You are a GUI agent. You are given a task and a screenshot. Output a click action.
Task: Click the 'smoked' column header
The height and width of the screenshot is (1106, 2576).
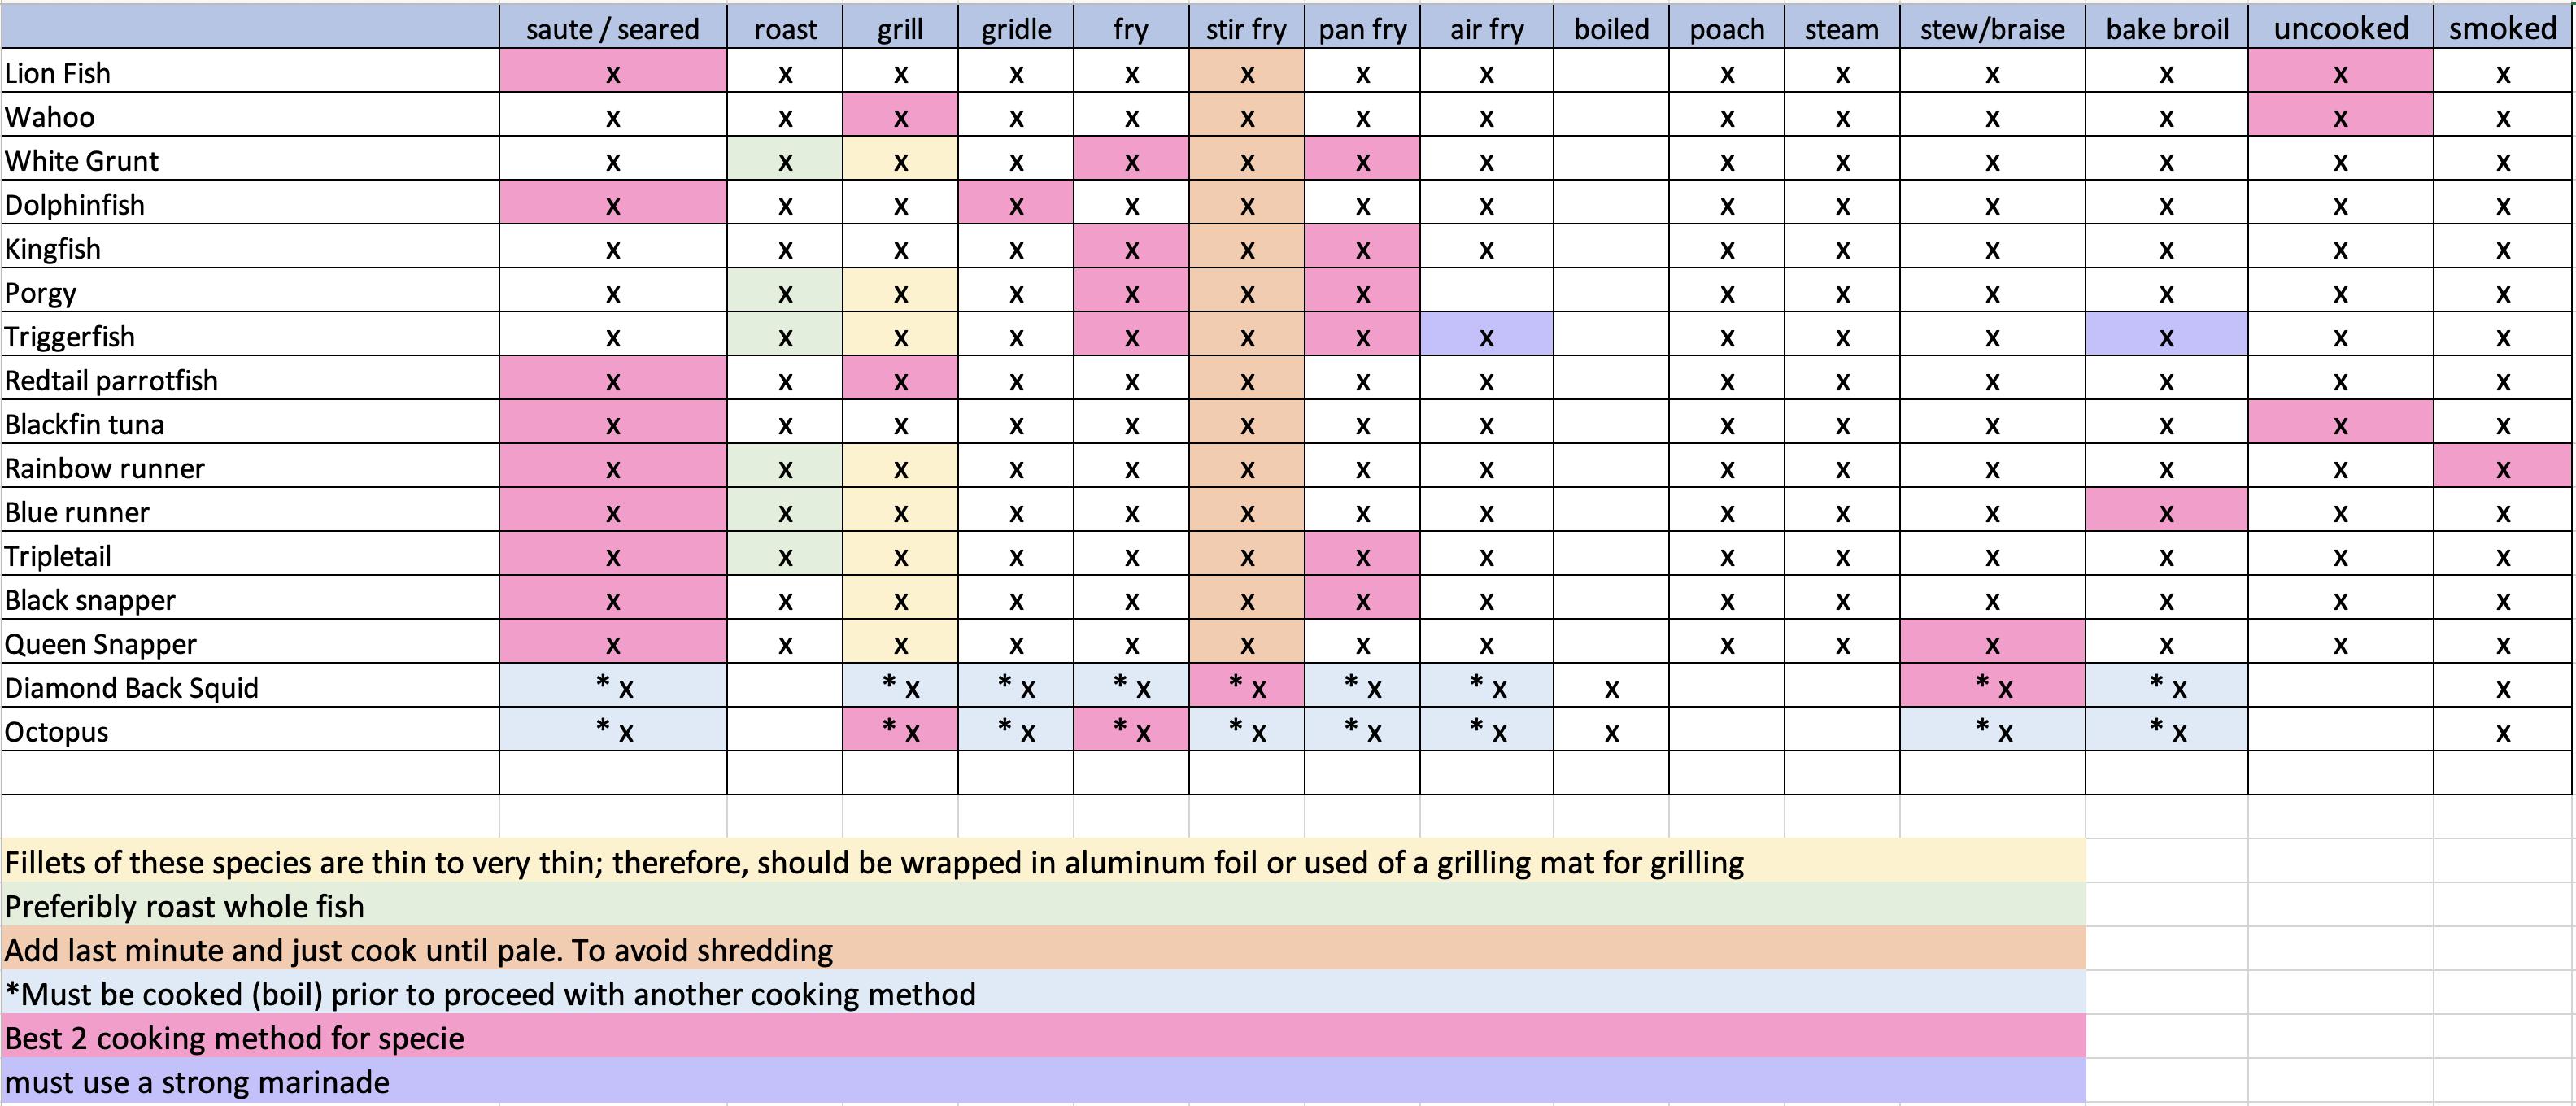pyautogui.click(x=2502, y=29)
